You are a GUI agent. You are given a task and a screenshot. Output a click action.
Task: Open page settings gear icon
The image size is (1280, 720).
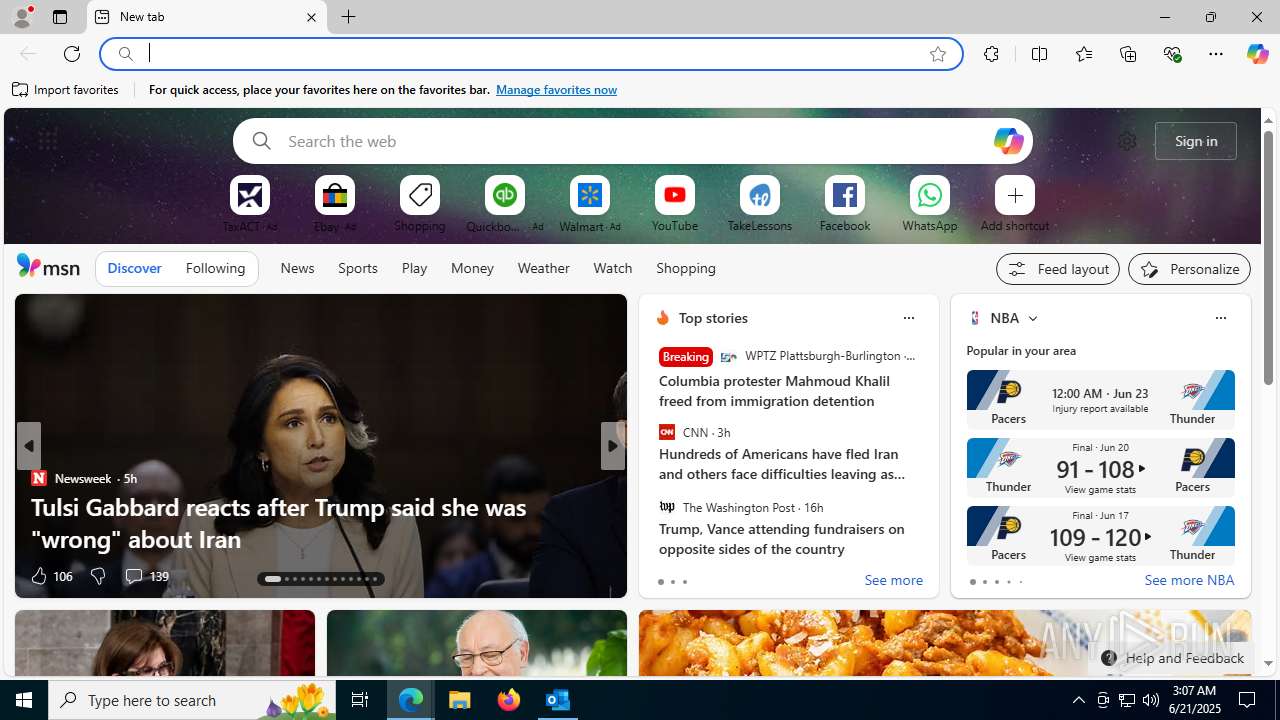click(x=1127, y=141)
